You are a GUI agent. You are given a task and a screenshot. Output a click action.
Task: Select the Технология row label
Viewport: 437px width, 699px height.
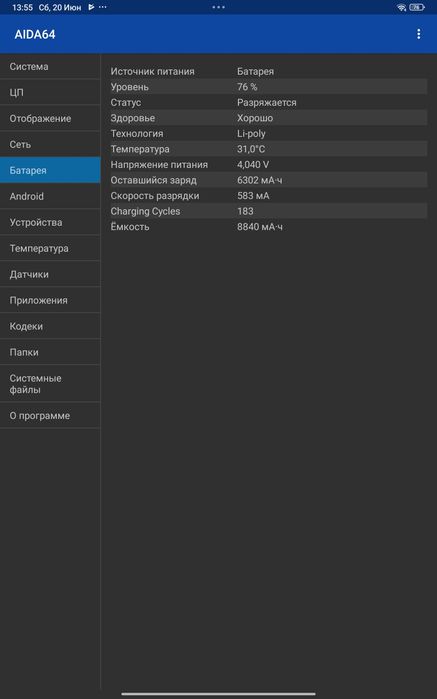tap(137, 134)
